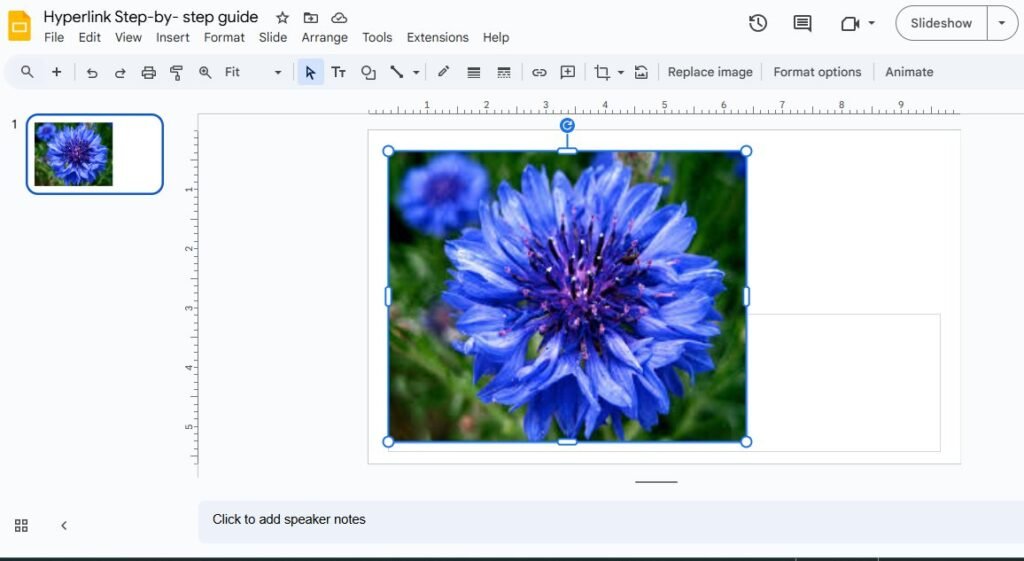This screenshot has width=1024, height=561.
Task: Open the File menu
Action: coord(54,37)
